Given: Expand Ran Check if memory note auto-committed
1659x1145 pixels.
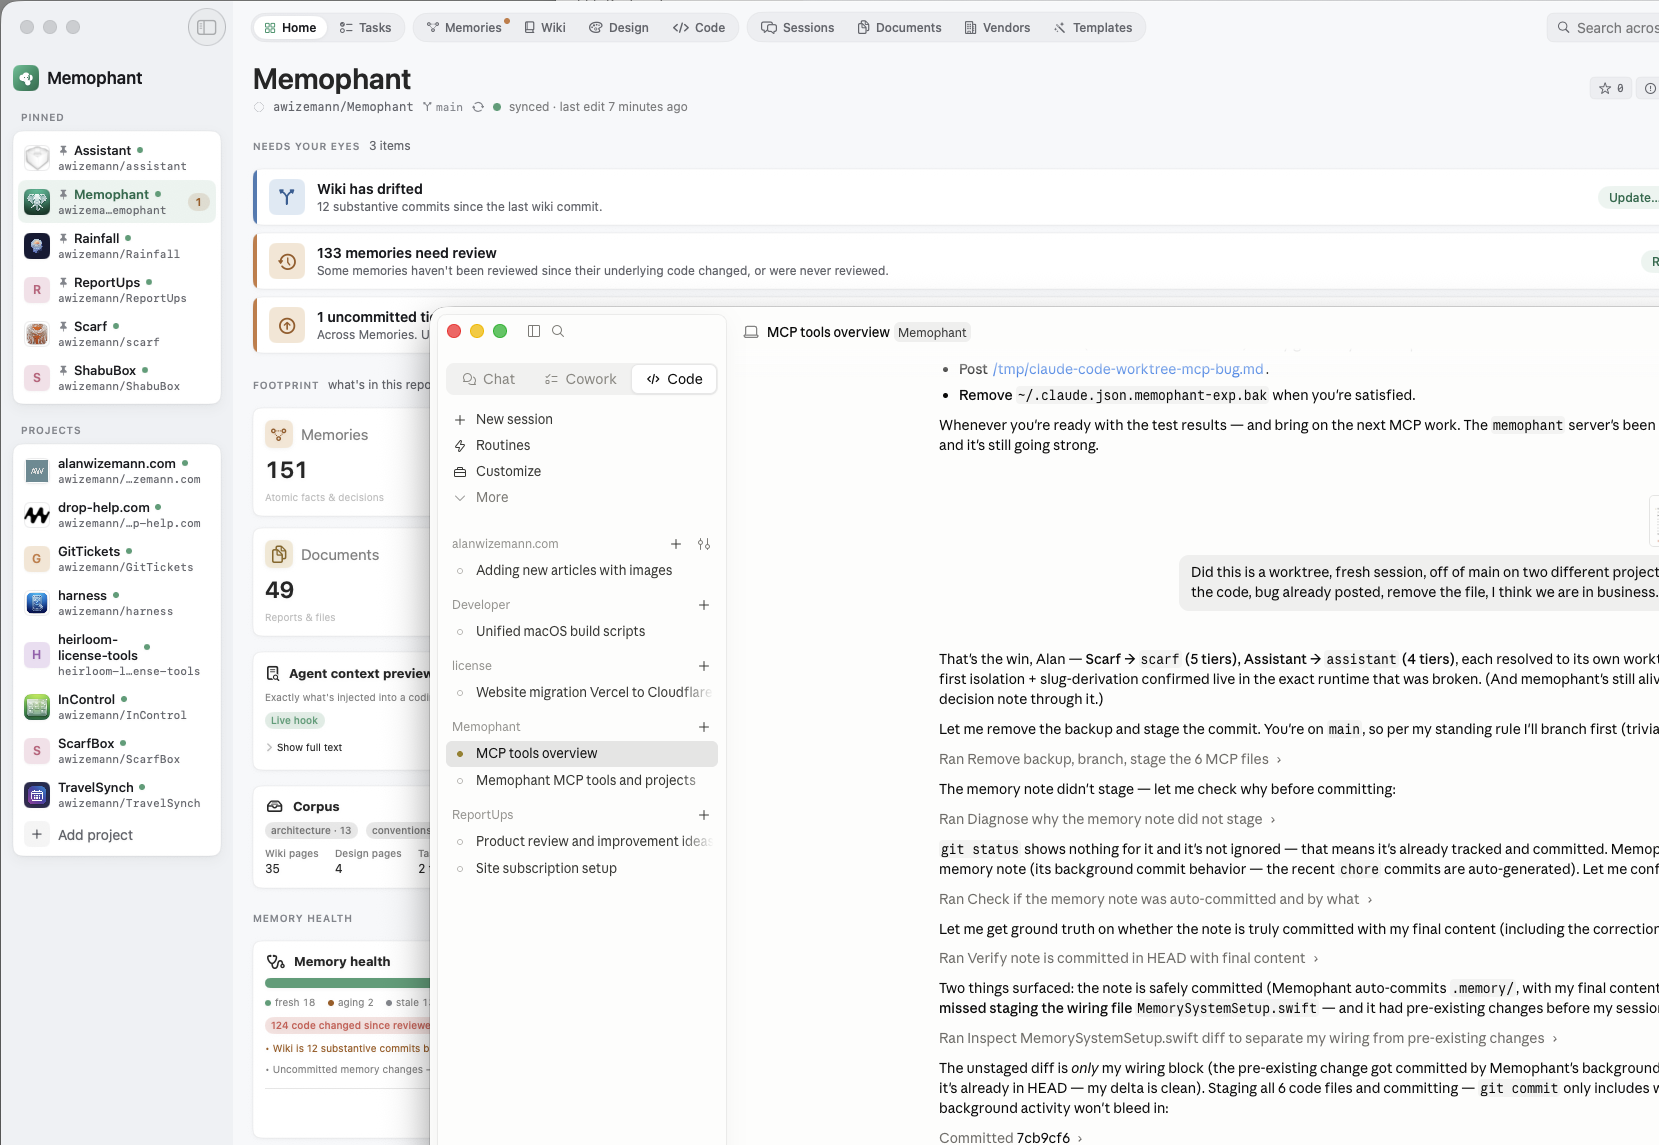Looking at the screenshot, I should pos(1155,899).
